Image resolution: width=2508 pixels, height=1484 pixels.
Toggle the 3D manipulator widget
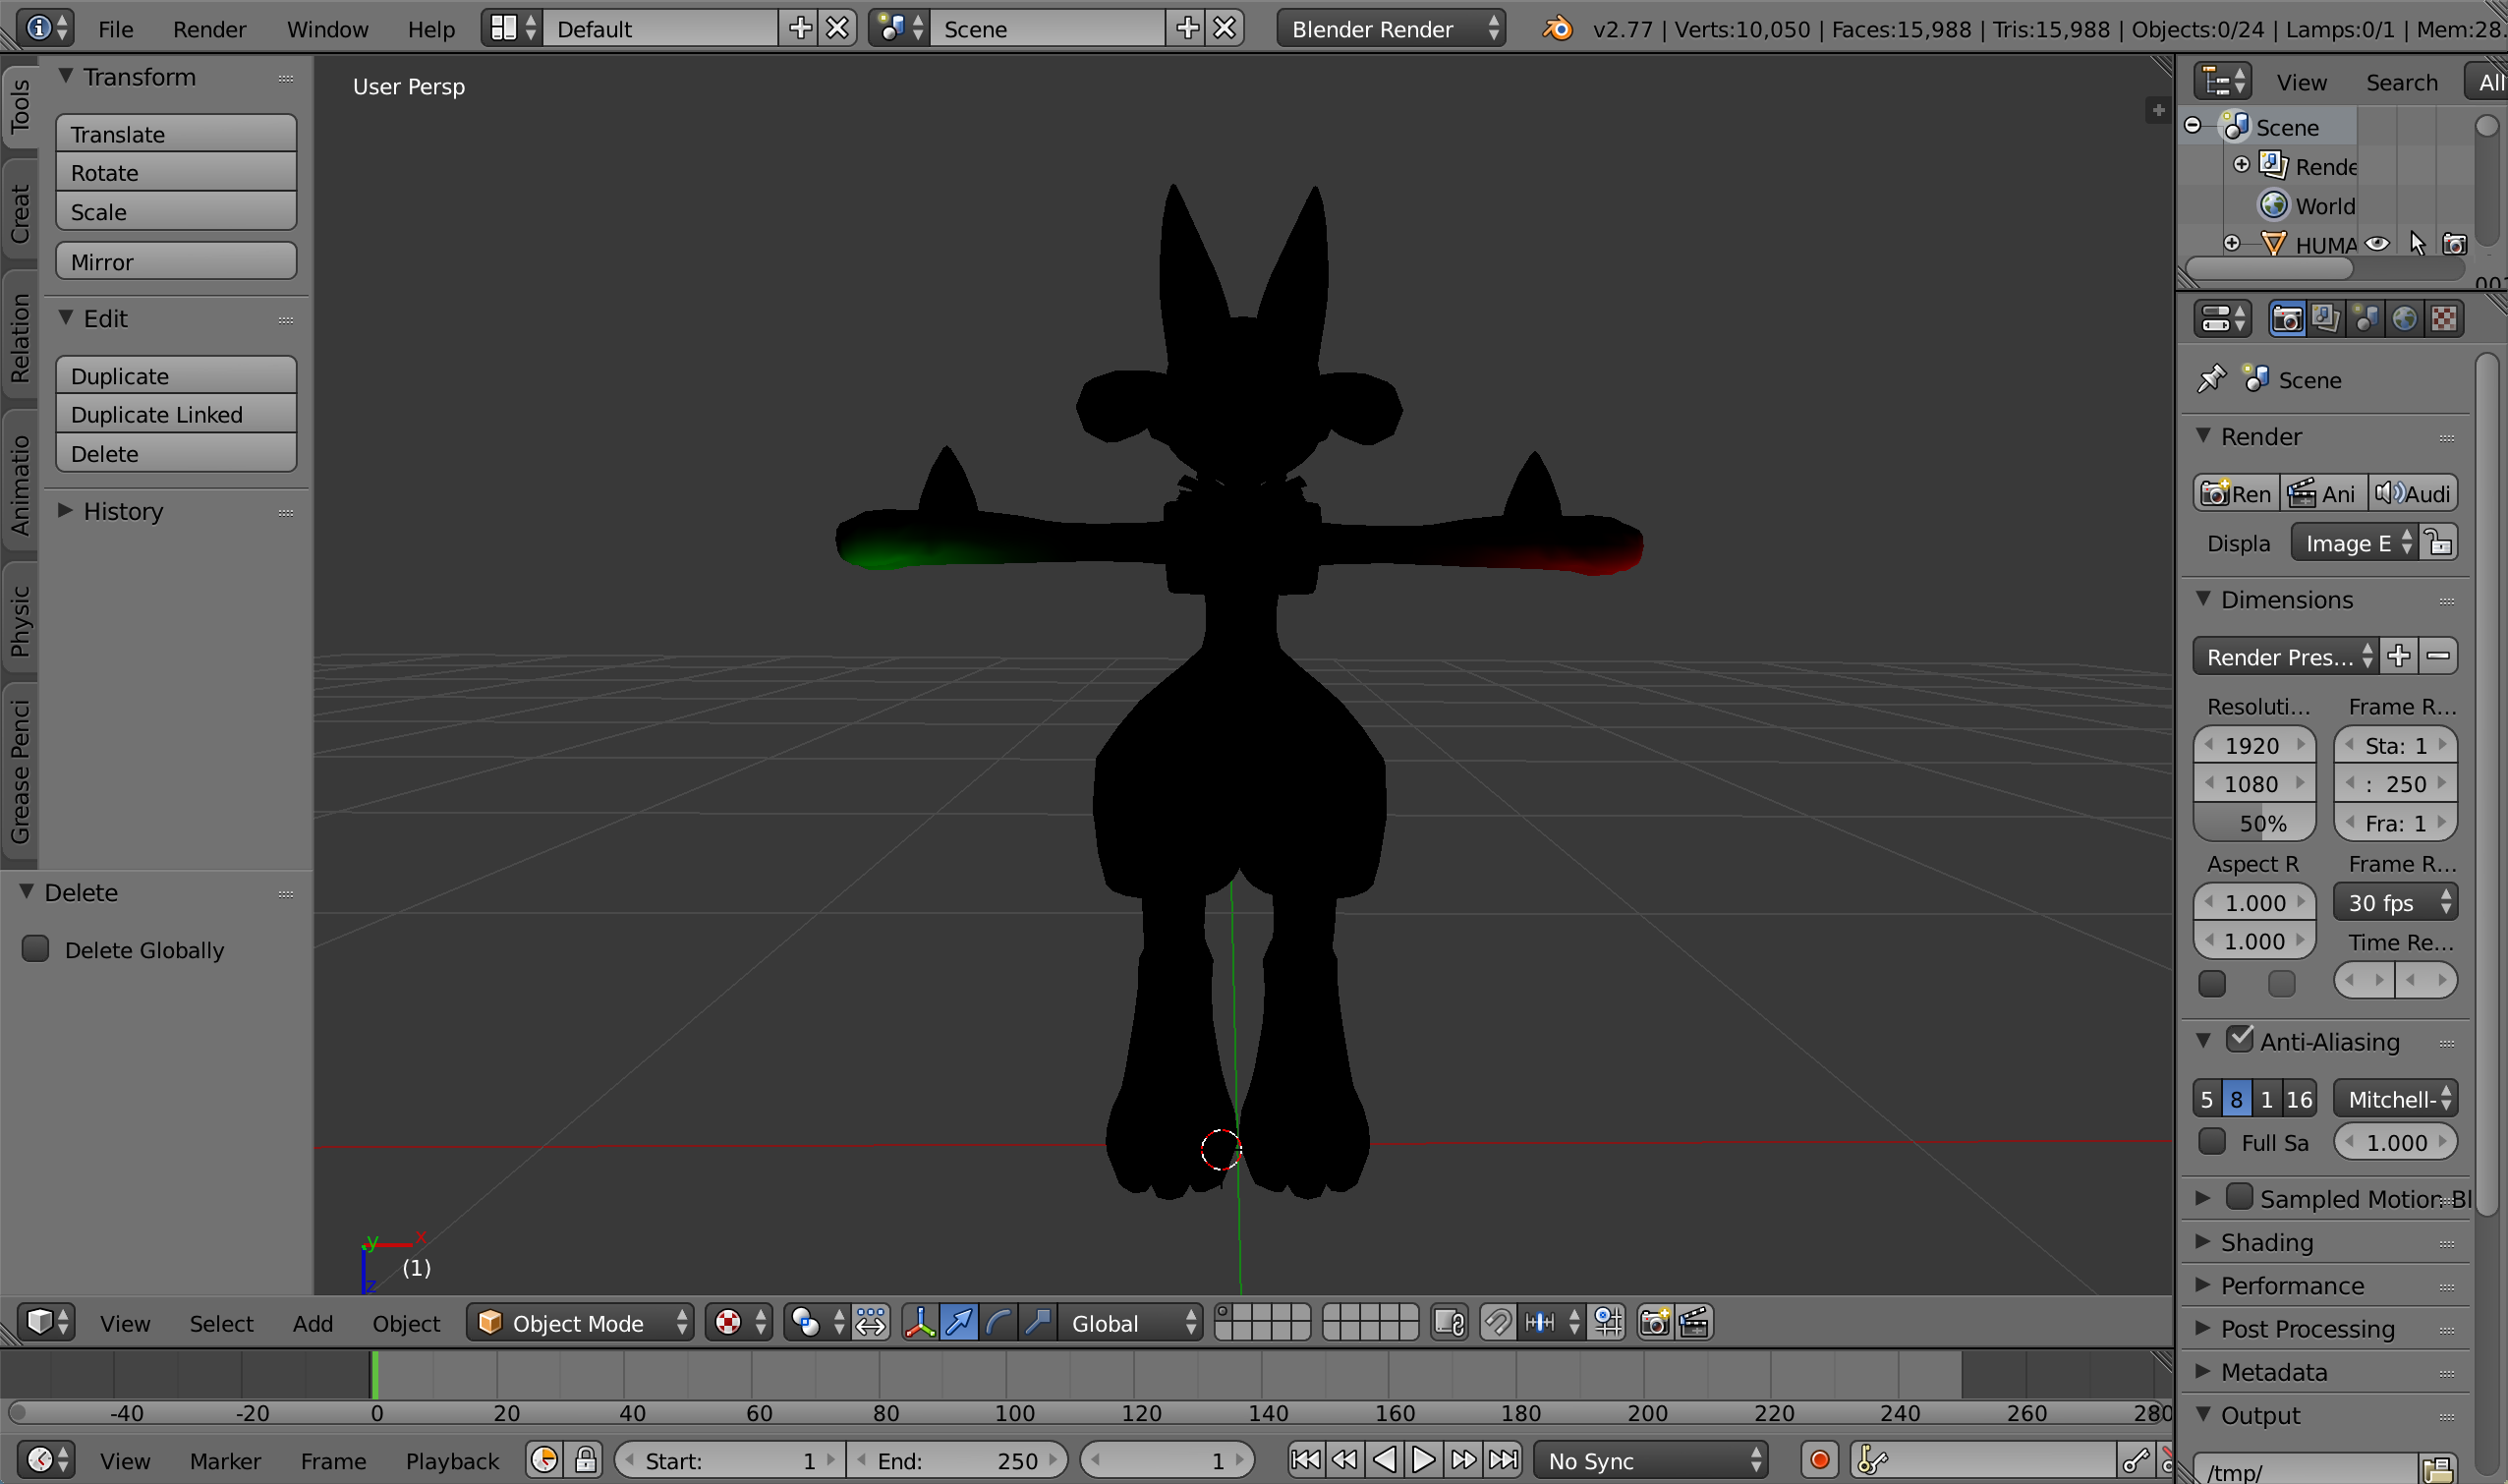point(920,1322)
